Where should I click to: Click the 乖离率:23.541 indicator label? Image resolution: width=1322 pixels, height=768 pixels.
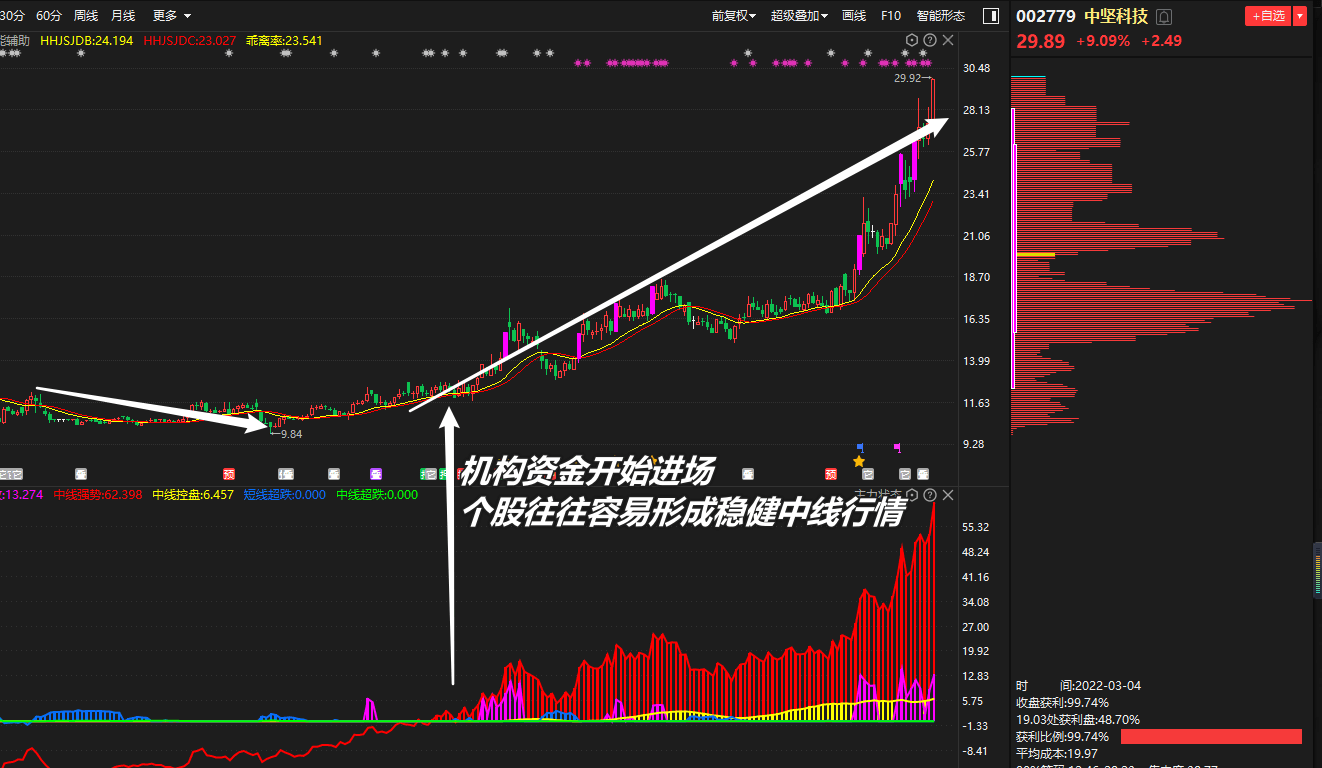(284, 40)
